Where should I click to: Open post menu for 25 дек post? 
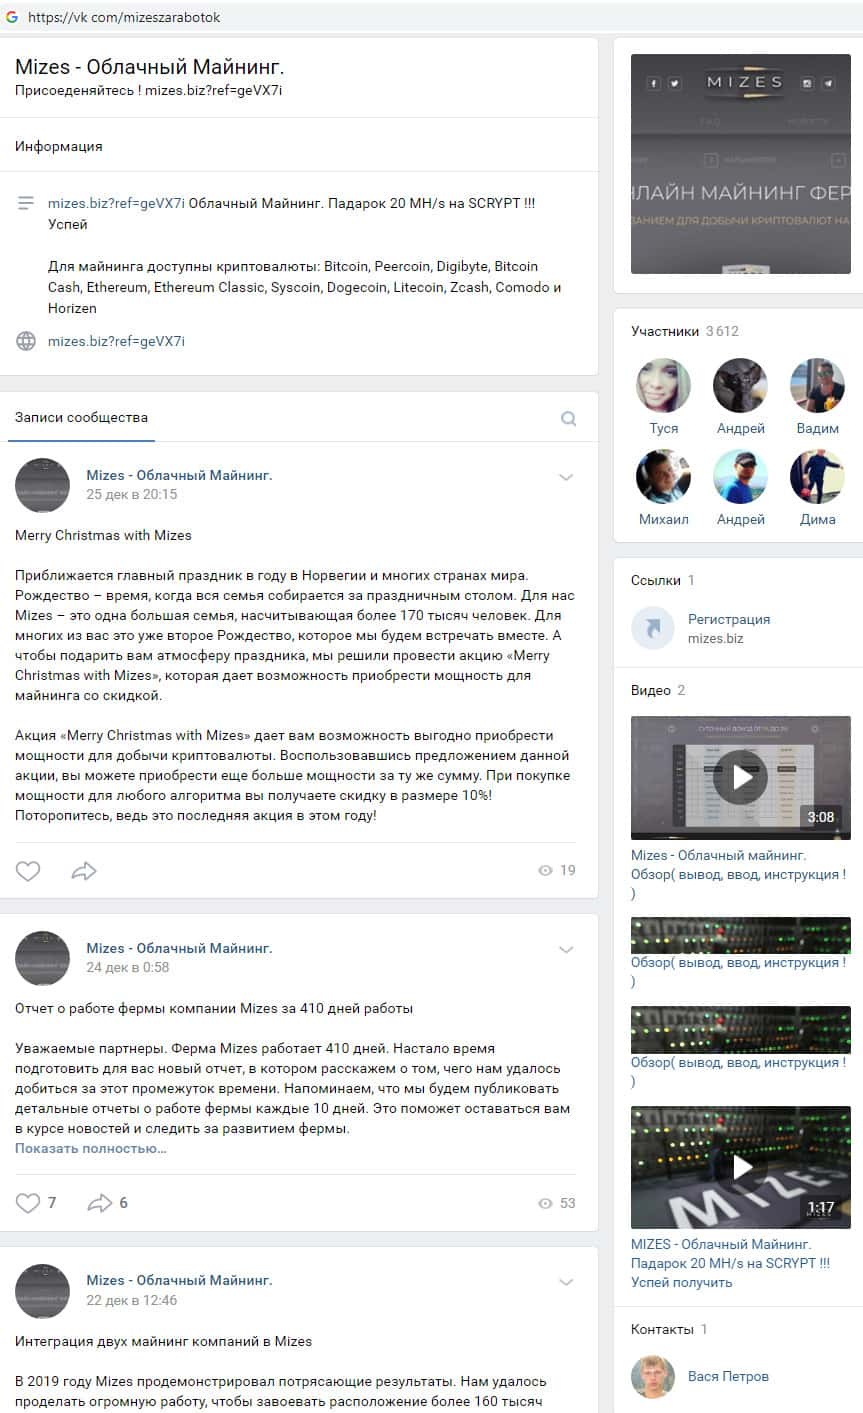566,477
